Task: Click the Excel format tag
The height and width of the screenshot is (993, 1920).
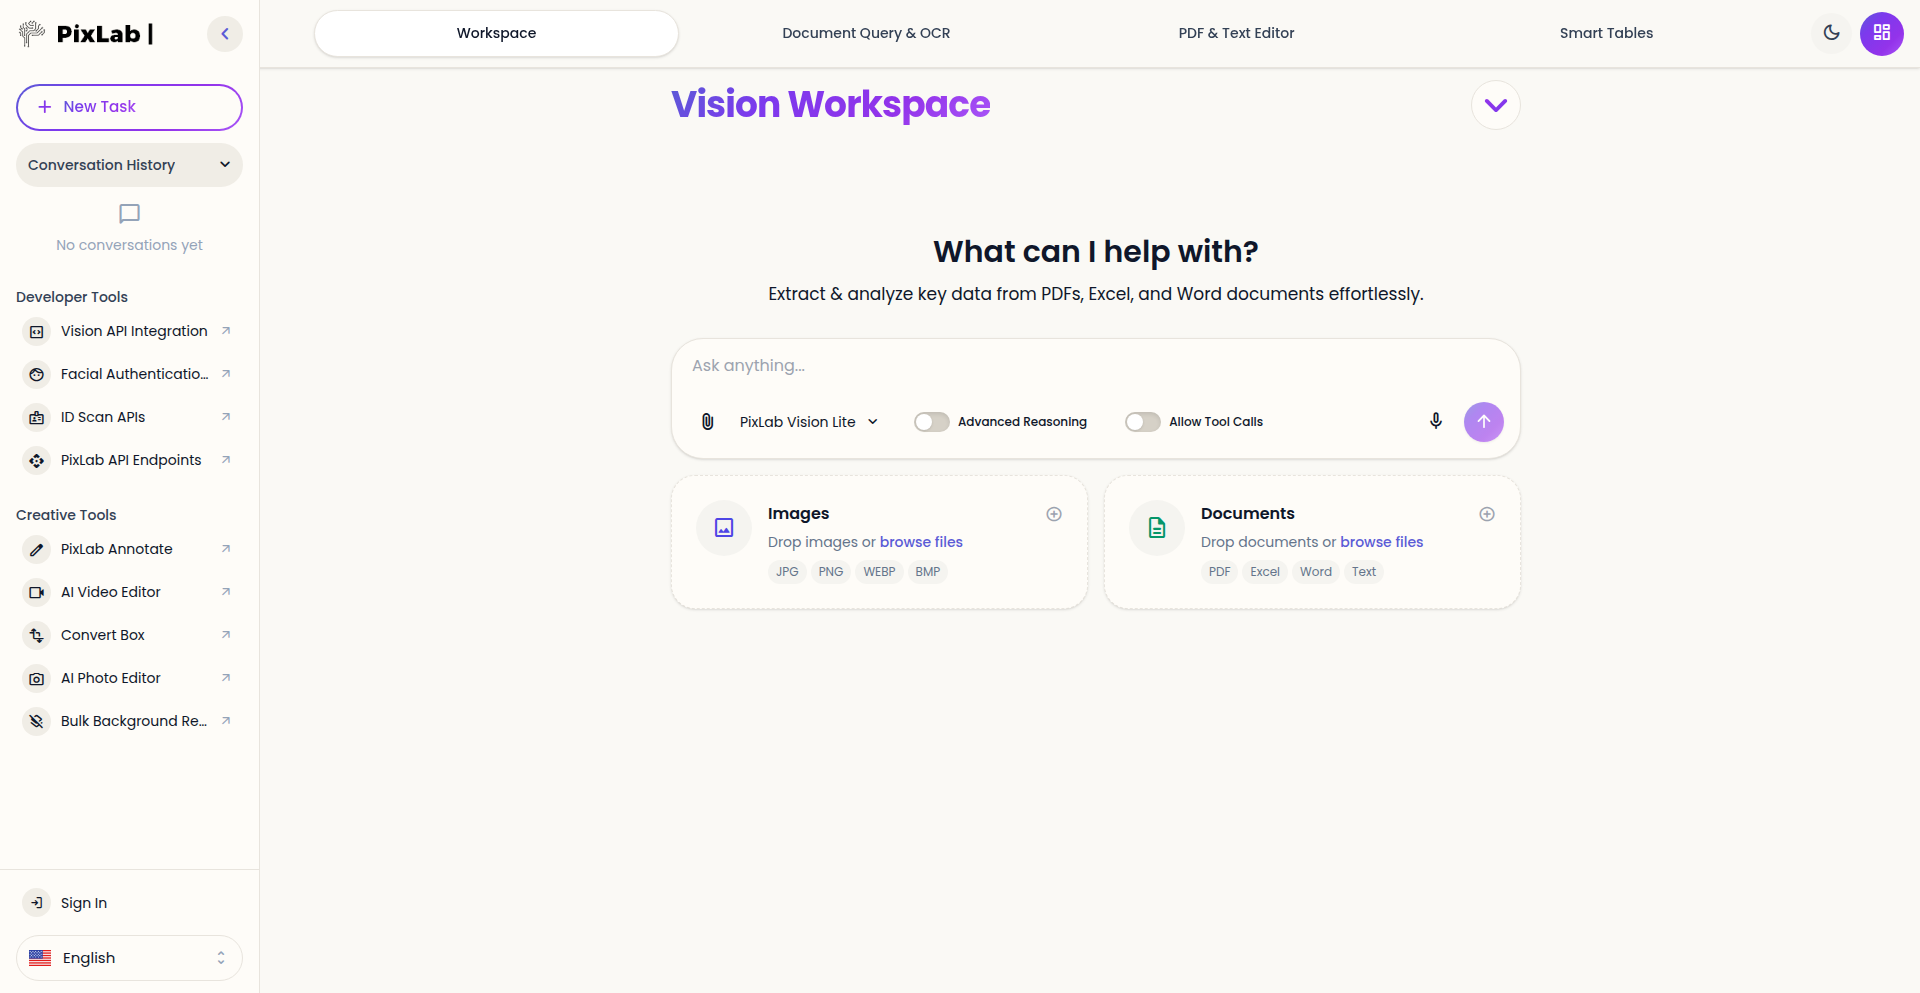Action: pyautogui.click(x=1264, y=572)
